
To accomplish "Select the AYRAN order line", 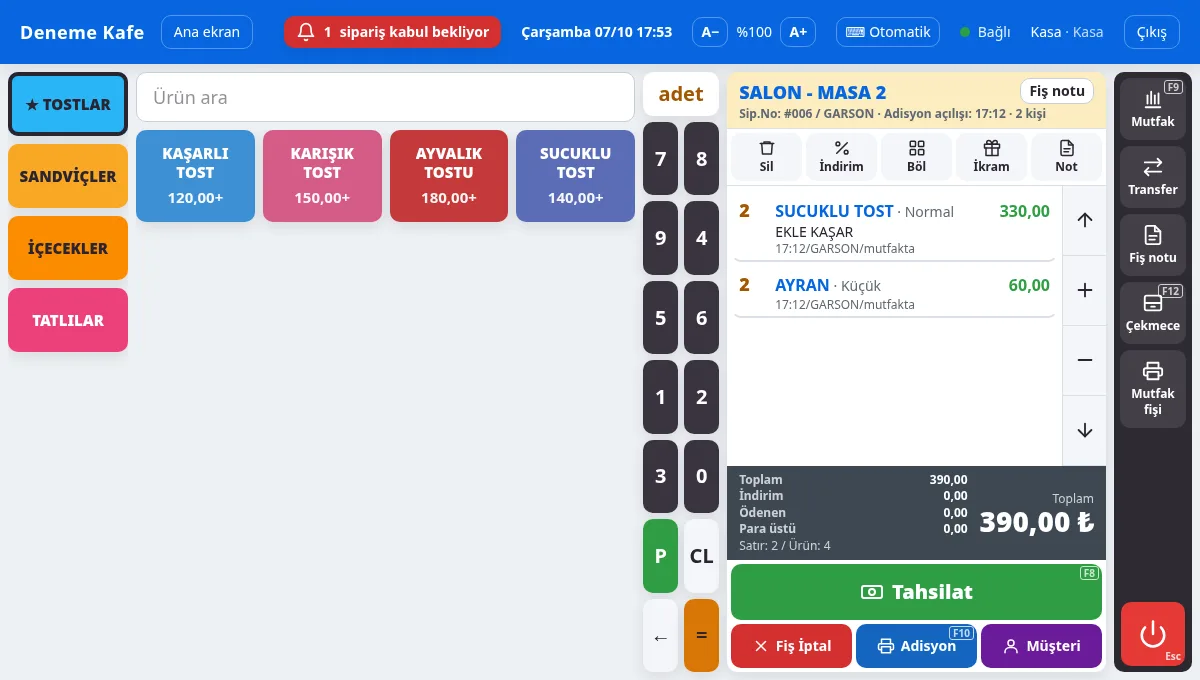I will (x=894, y=293).
